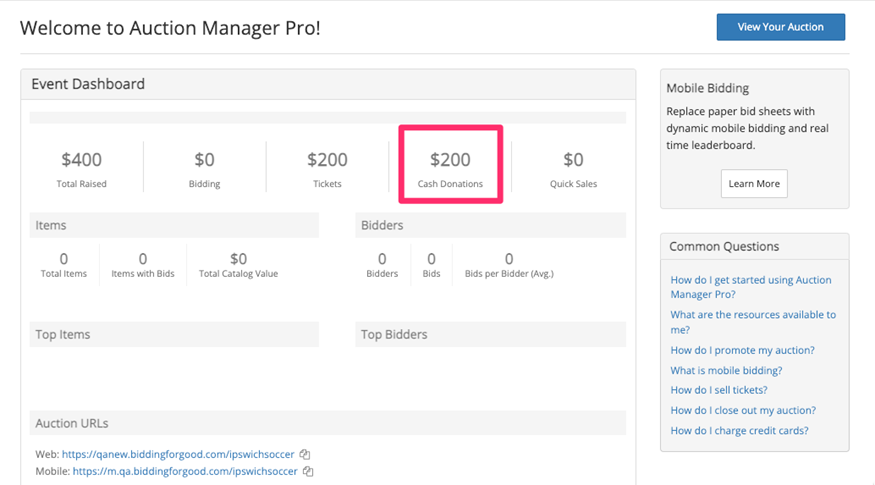The width and height of the screenshot is (875, 485).
Task: Click the Top Items section header
Action: click(x=174, y=334)
